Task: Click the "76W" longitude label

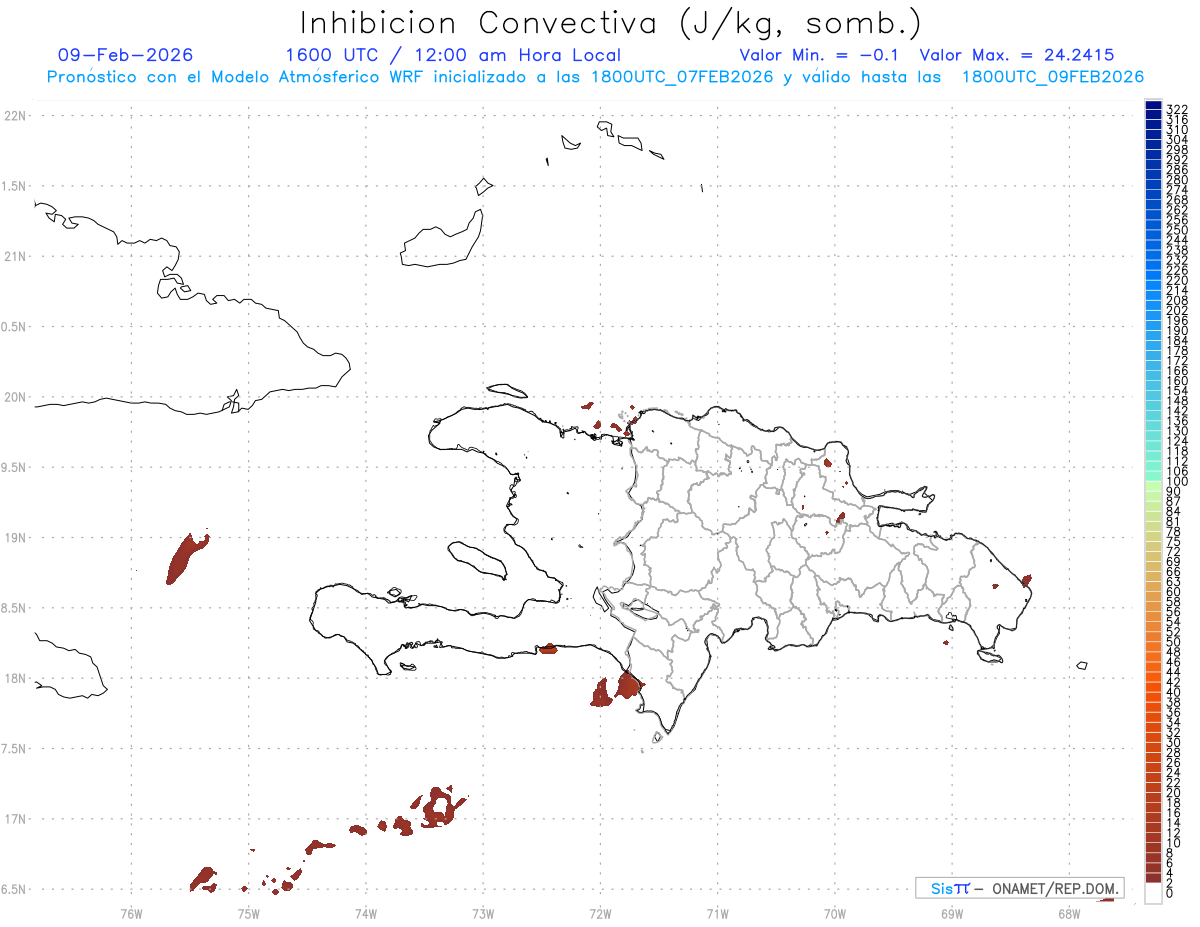Action: [x=131, y=913]
